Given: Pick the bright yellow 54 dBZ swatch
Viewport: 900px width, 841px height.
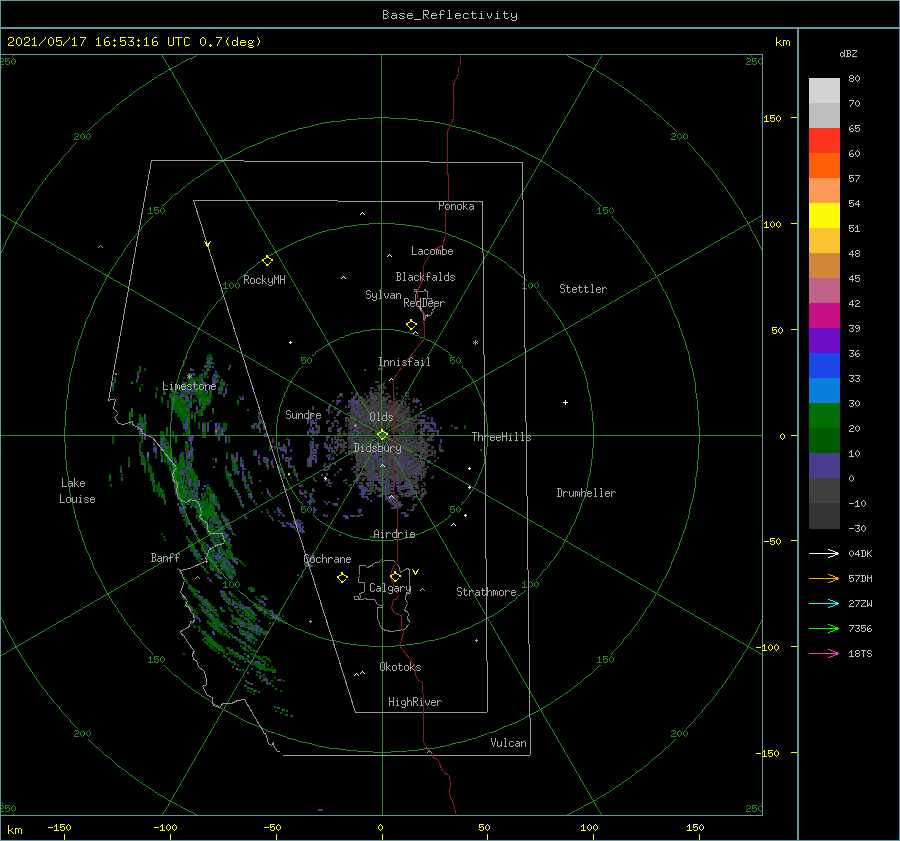Looking at the screenshot, I should (824, 216).
